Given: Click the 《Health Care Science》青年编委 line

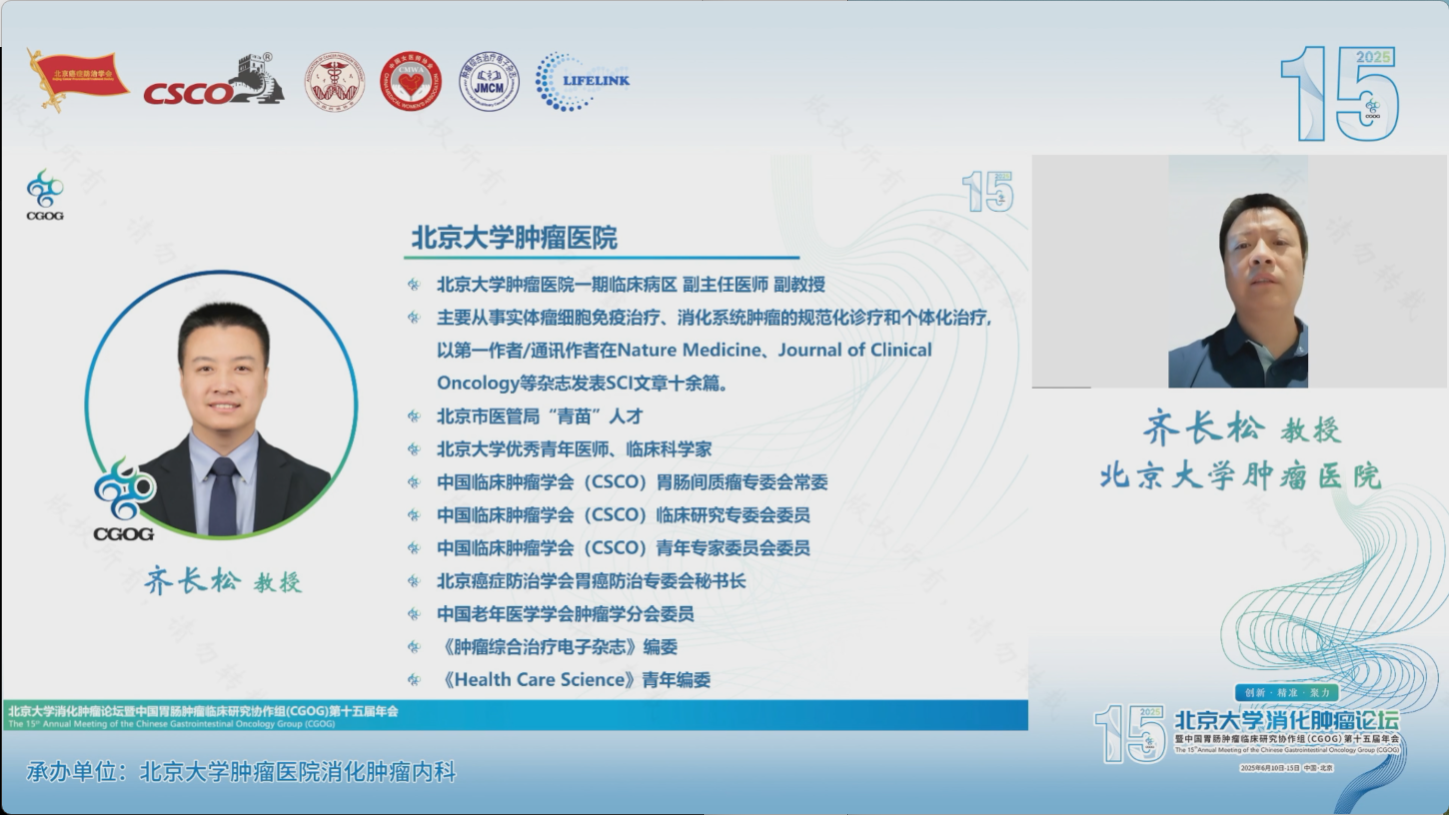Looking at the screenshot, I should coord(574,680).
